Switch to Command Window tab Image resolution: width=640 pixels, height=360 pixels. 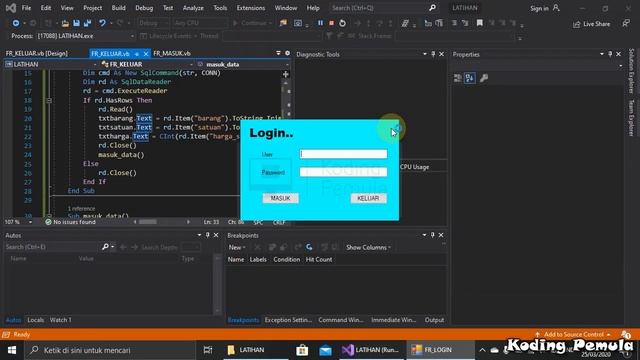pyautogui.click(x=341, y=320)
